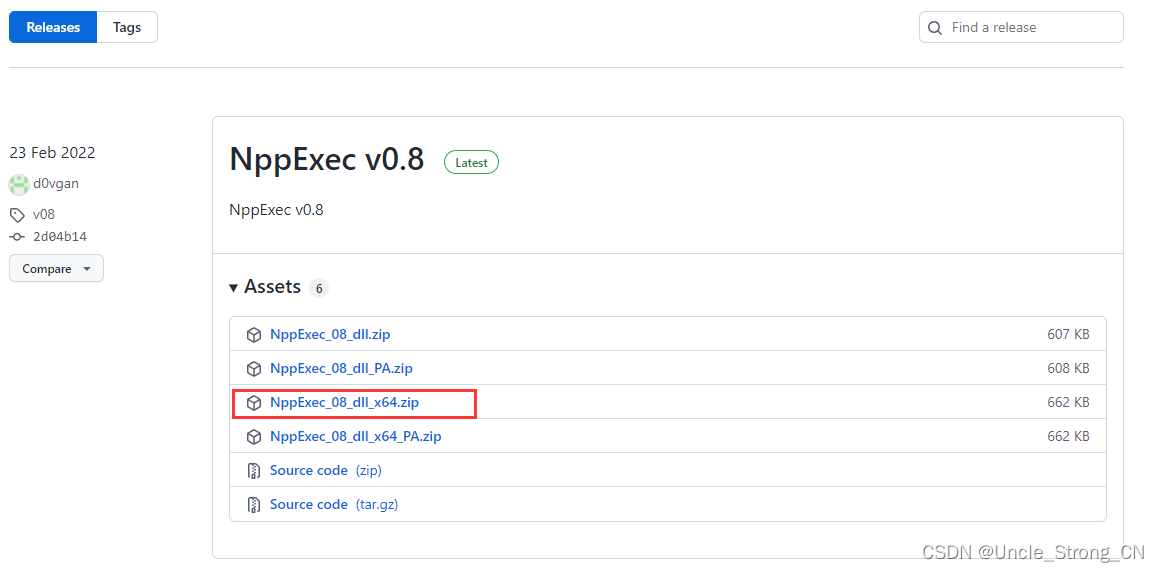
Task: Click the search magnifier icon in Find a release
Action: (935, 28)
